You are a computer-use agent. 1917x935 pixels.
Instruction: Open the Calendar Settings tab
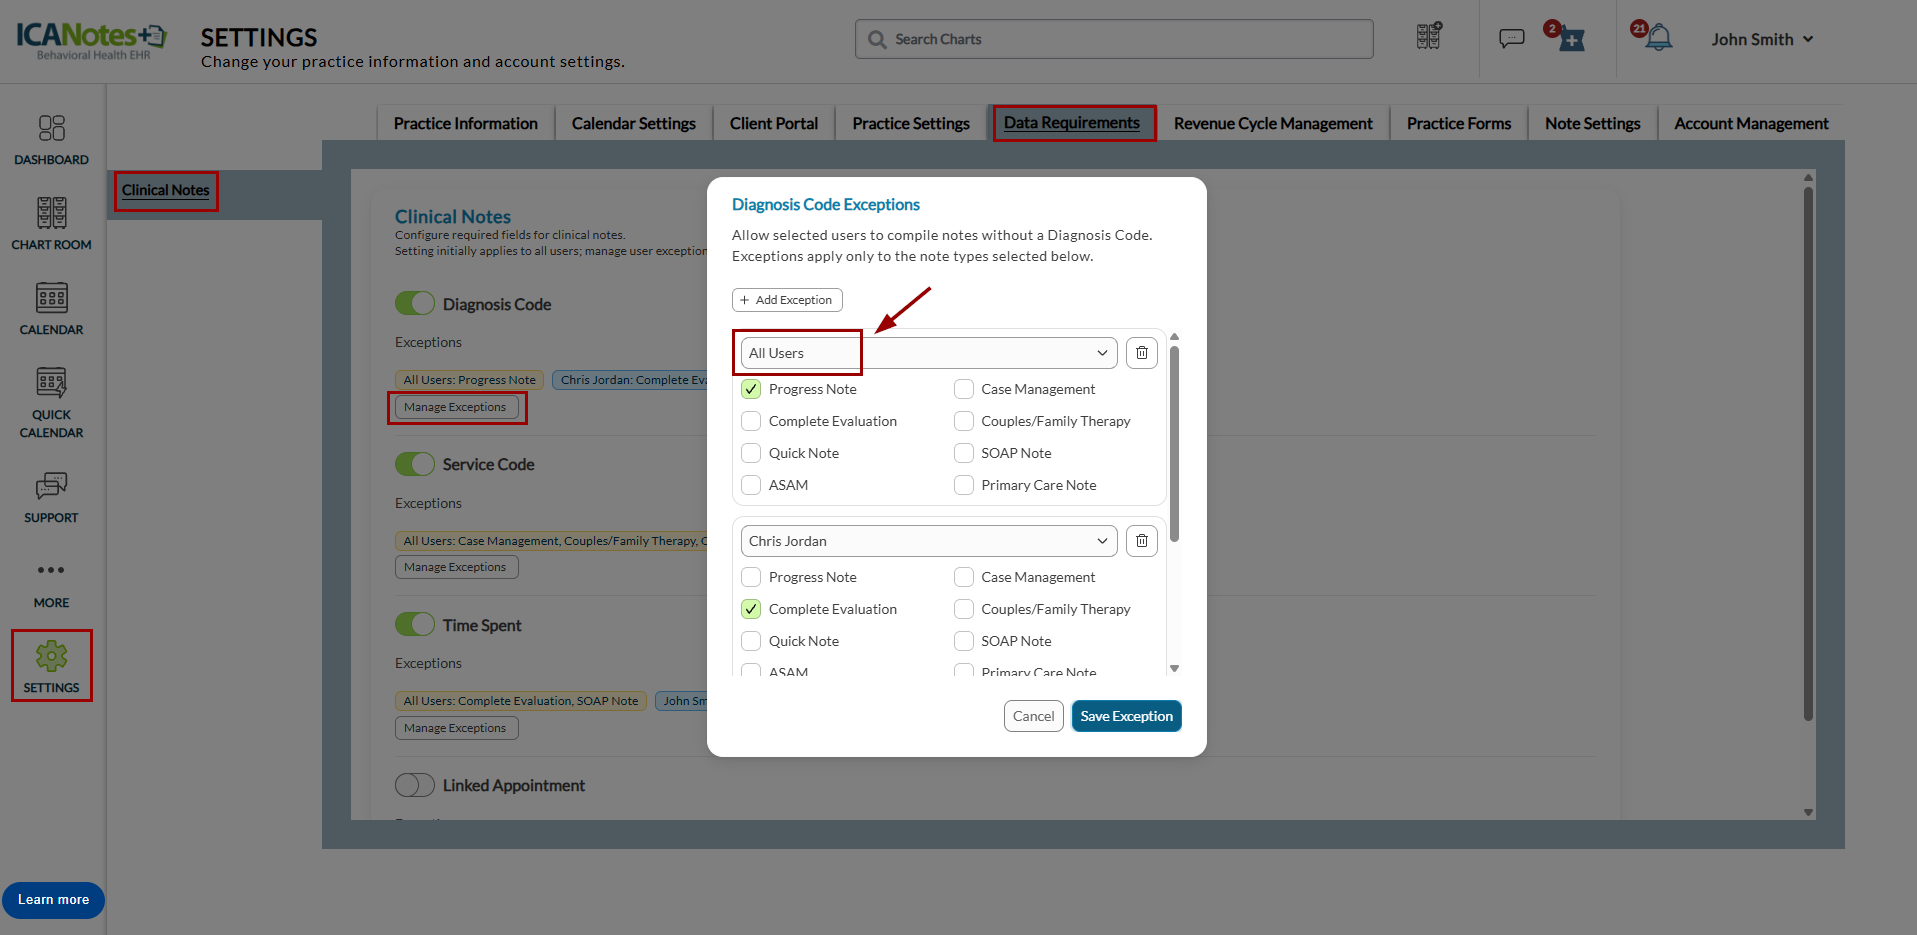[633, 123]
